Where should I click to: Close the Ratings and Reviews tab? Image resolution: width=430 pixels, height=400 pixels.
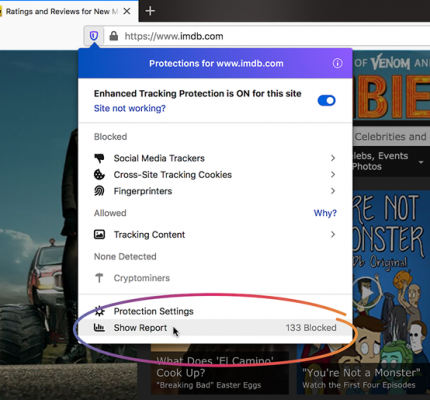point(127,11)
